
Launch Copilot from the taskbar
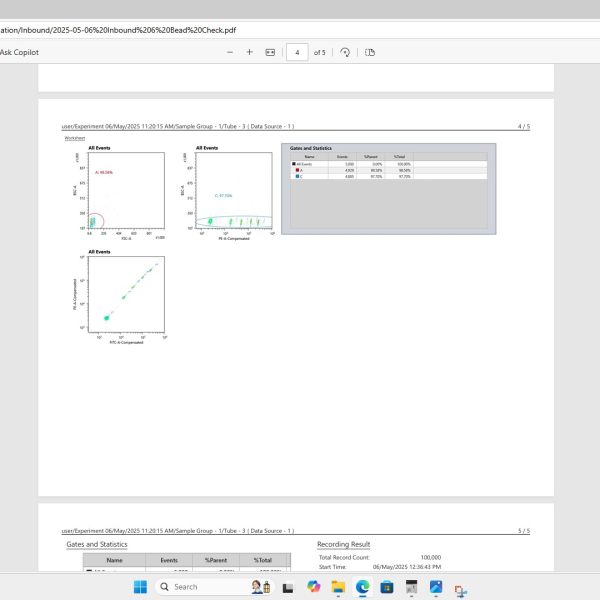[x=313, y=586]
